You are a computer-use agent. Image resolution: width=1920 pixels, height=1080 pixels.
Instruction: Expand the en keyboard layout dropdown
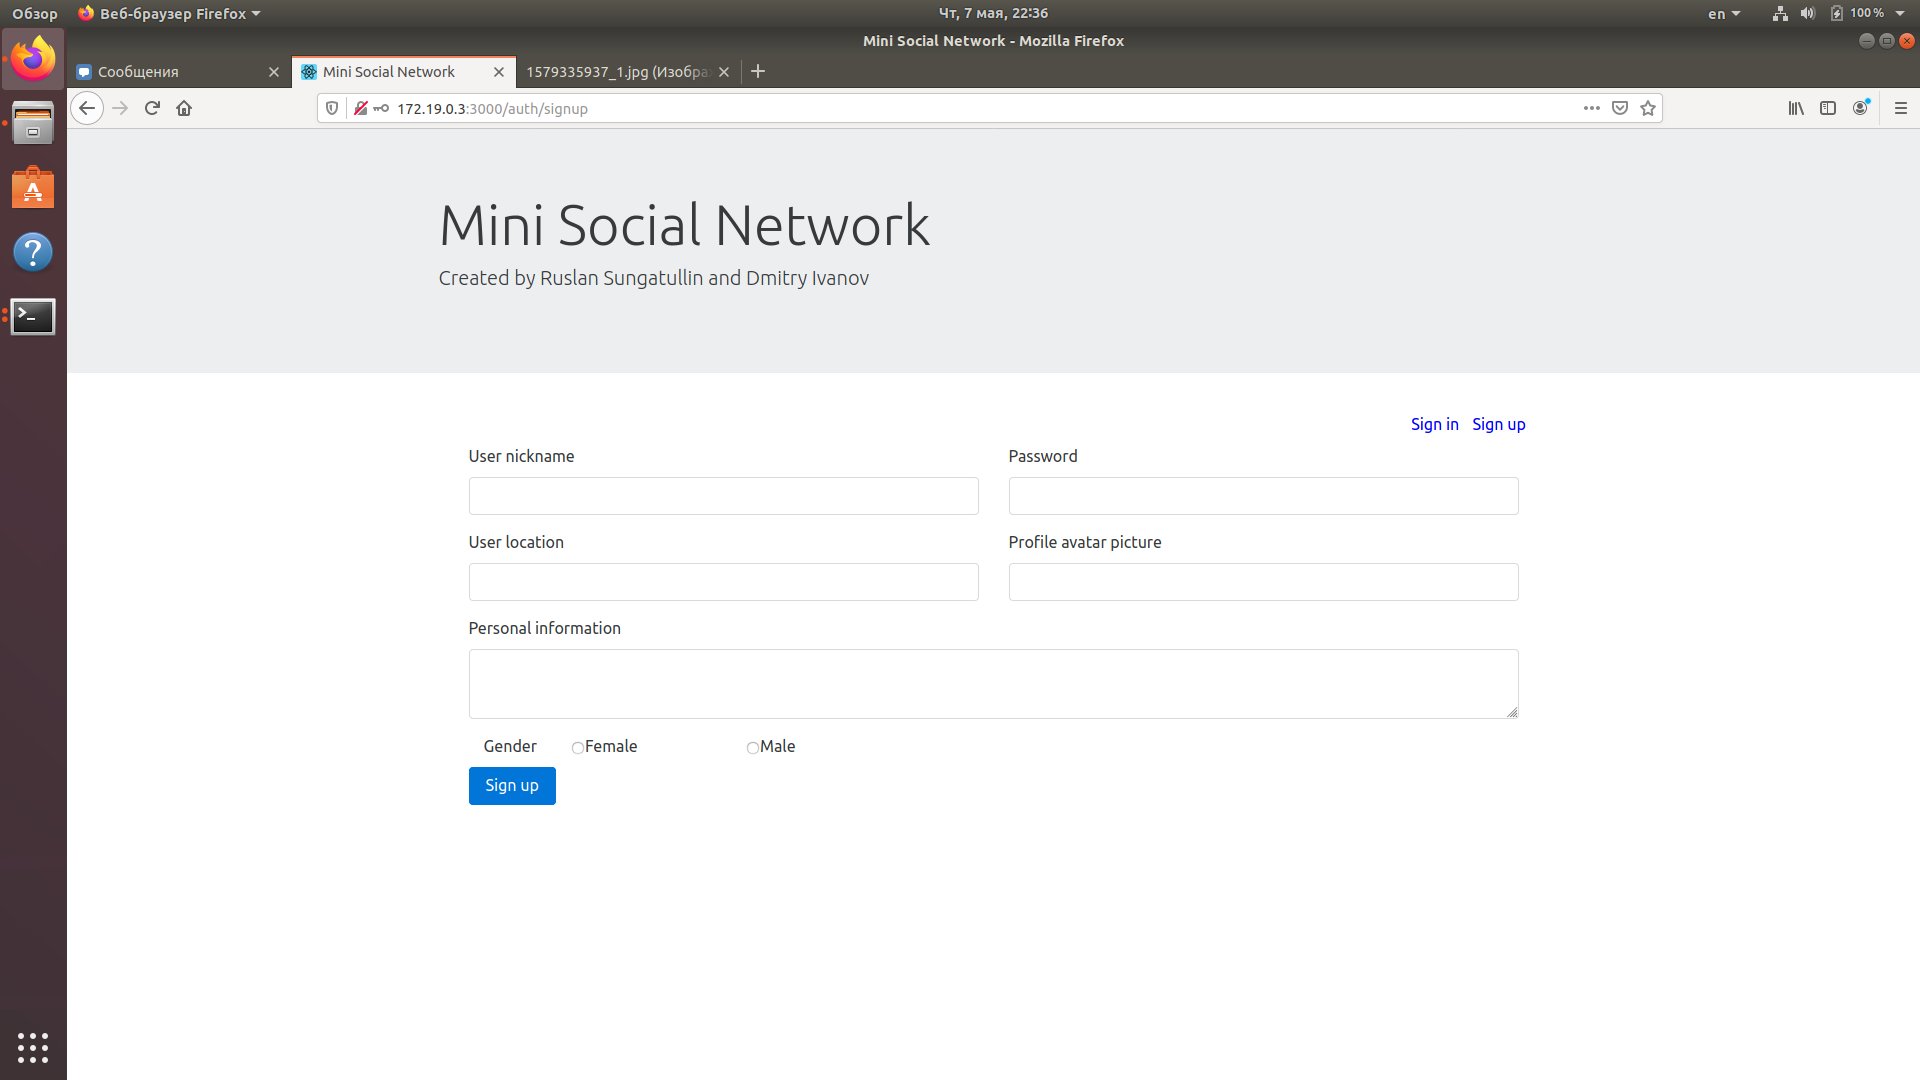(x=1724, y=14)
